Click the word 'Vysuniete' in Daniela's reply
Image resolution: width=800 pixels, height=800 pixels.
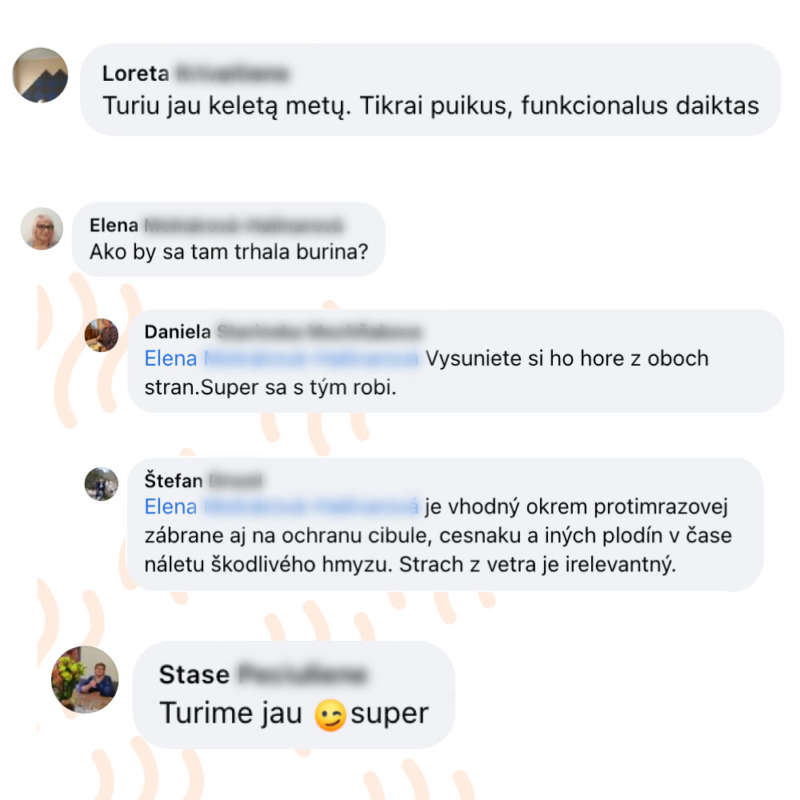[x=473, y=359]
